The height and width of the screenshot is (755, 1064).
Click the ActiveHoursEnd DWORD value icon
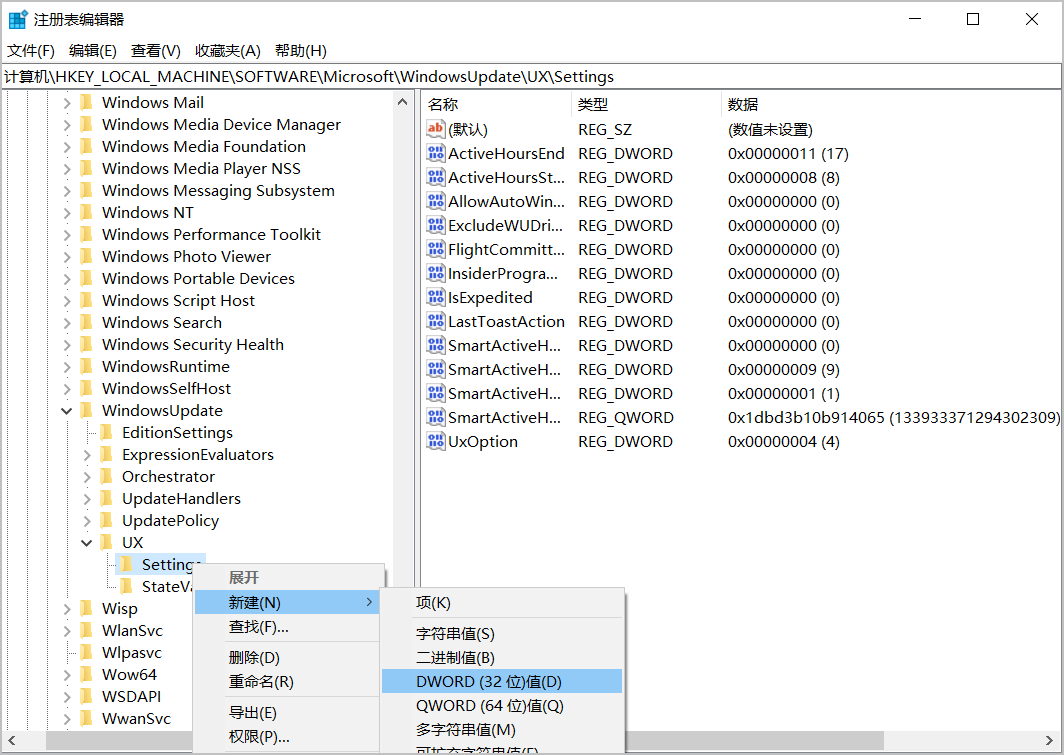(435, 154)
